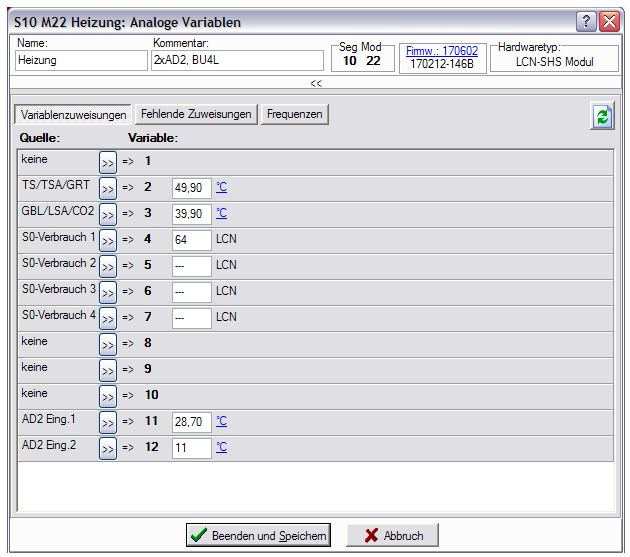This screenshot has width=630, height=557.
Task: Collapse the header panel with << bar
Action: click(315, 84)
